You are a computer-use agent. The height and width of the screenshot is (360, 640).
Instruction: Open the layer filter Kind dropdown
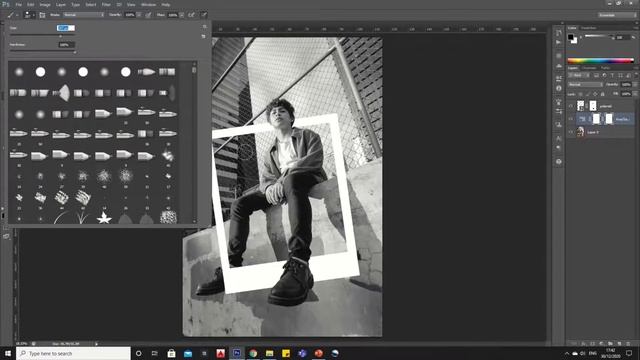coord(579,75)
